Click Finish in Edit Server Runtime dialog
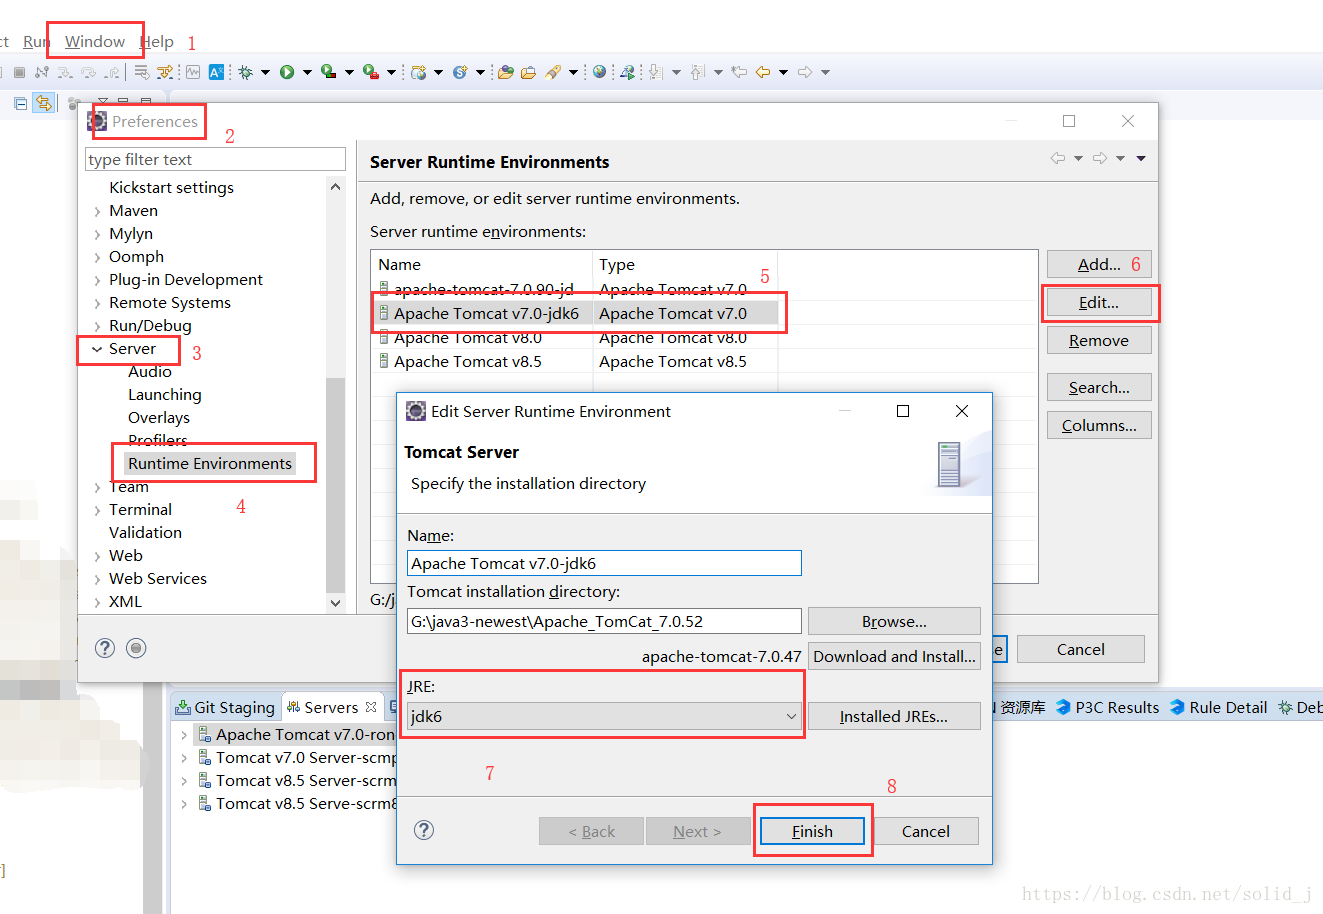Screen dimensions: 1323x914 point(812,831)
